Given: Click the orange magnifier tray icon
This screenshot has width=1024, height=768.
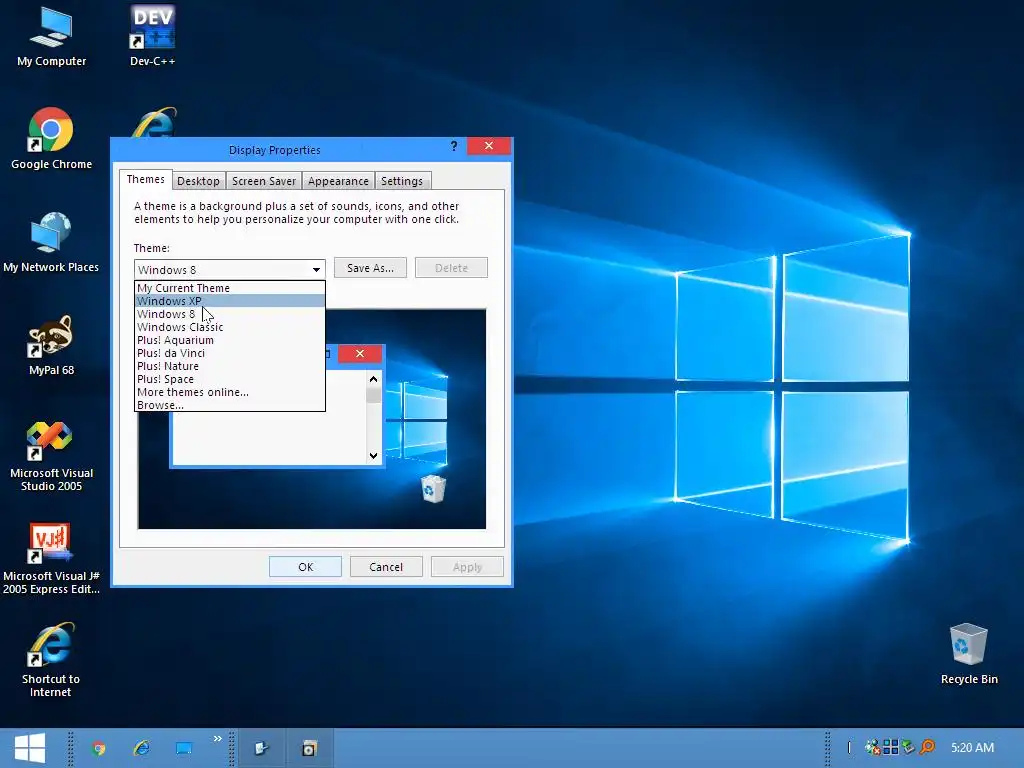Looking at the screenshot, I should [x=927, y=747].
